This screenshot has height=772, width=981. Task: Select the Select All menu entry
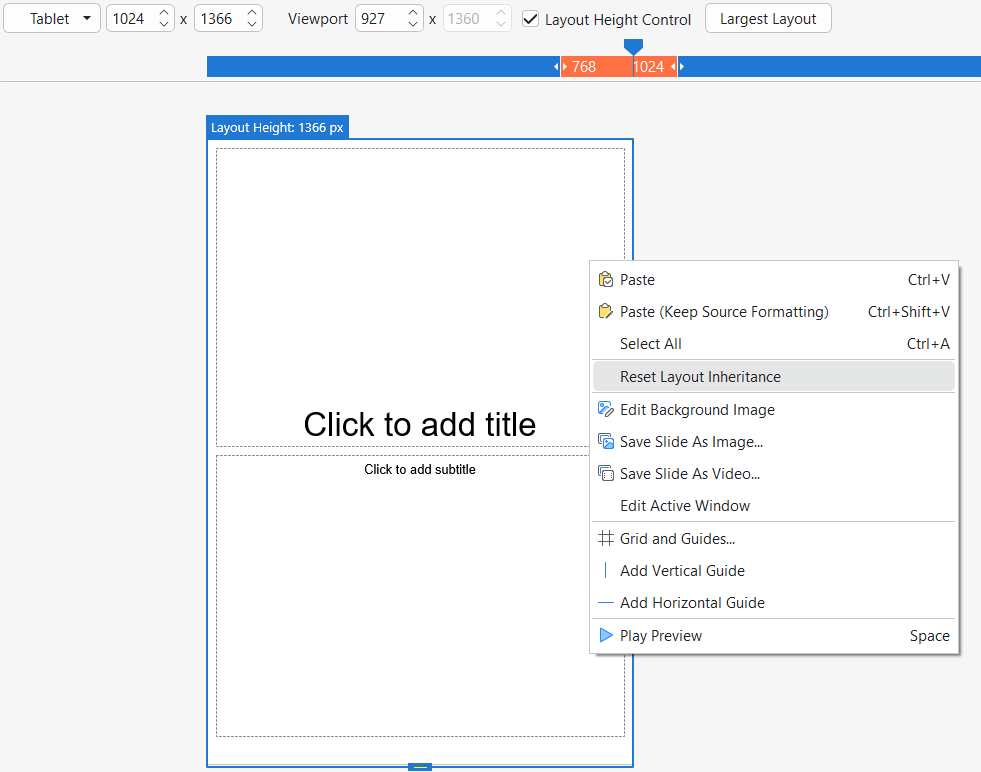651,344
